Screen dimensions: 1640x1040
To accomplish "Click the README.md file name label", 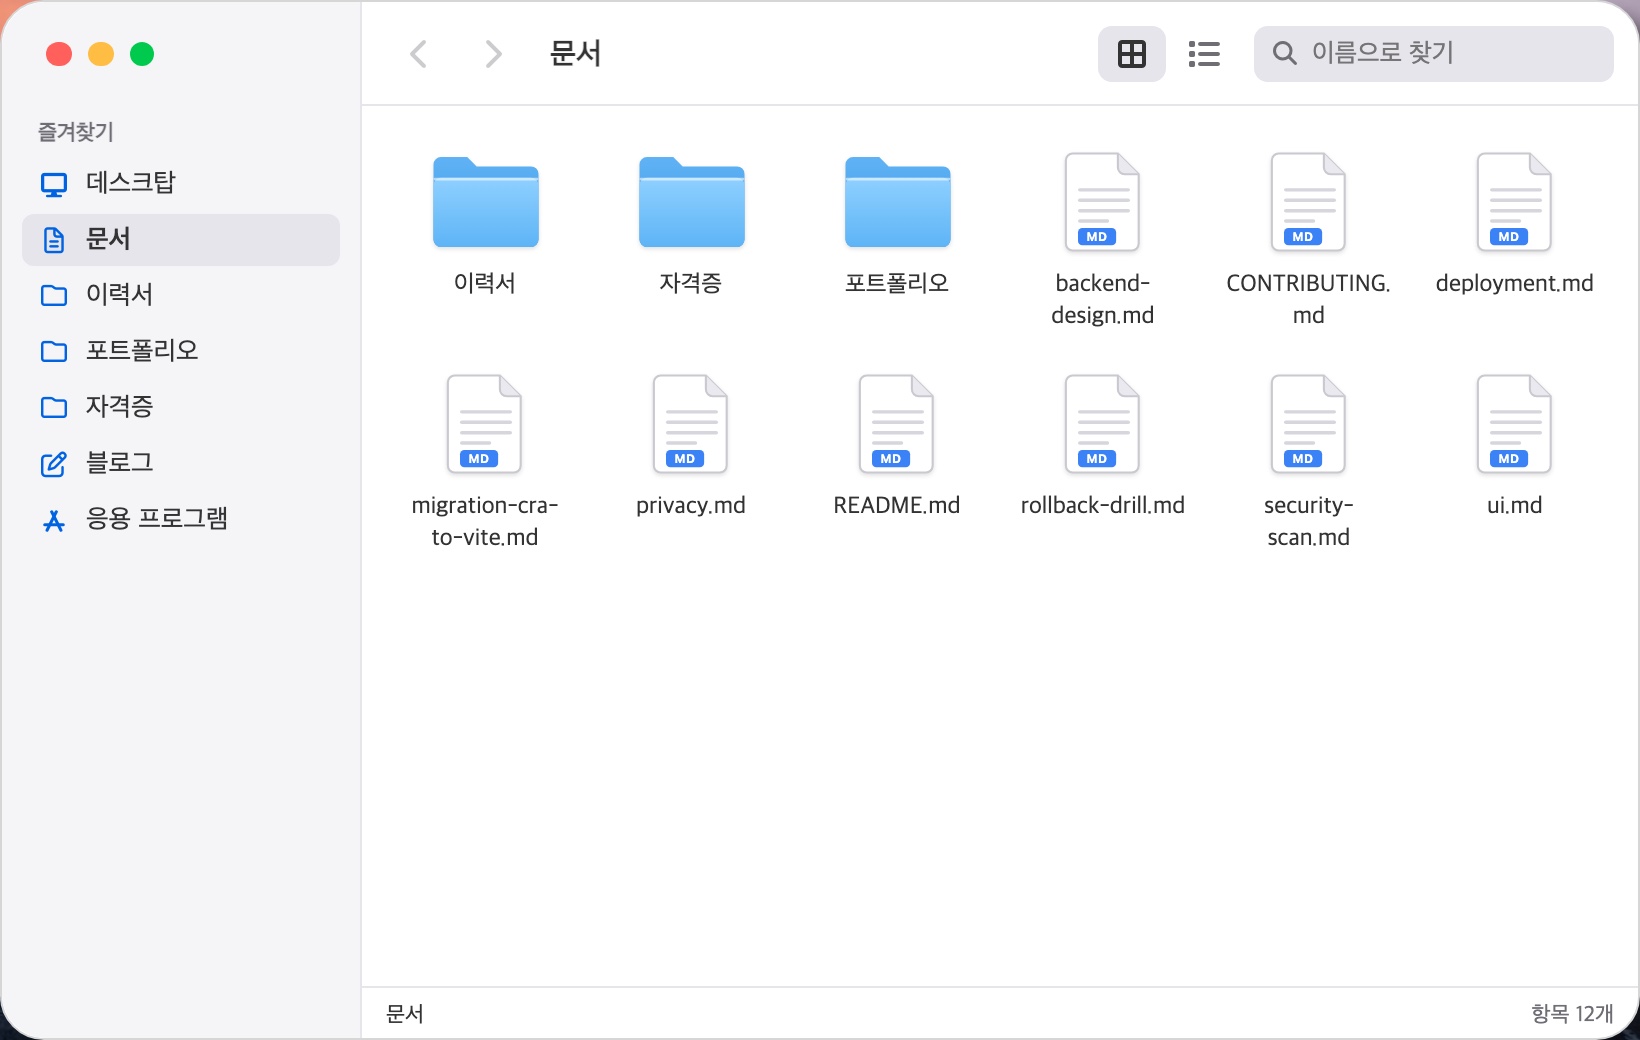I will pos(896,505).
